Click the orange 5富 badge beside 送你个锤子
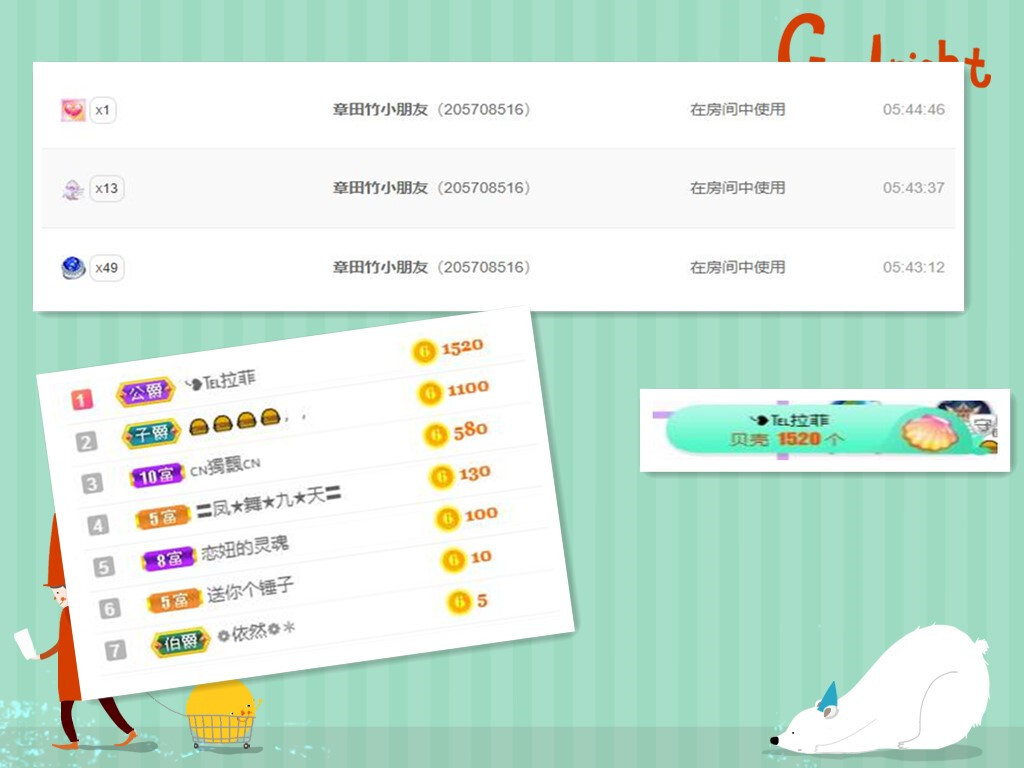This screenshot has width=1024, height=768. coord(174,600)
